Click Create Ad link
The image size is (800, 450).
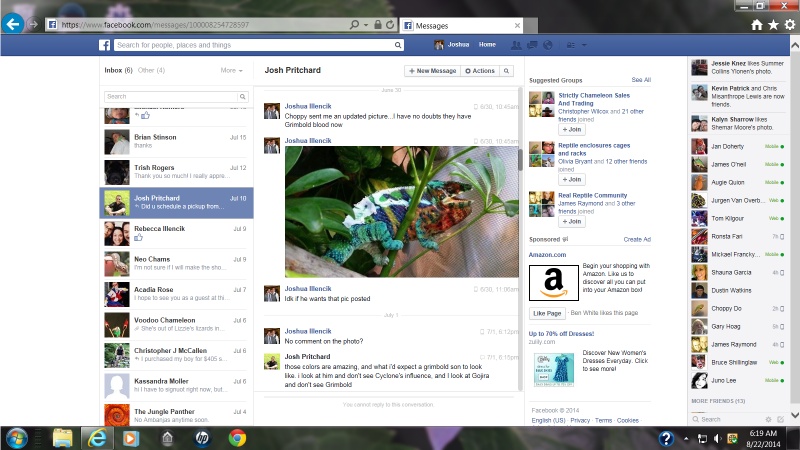637,239
